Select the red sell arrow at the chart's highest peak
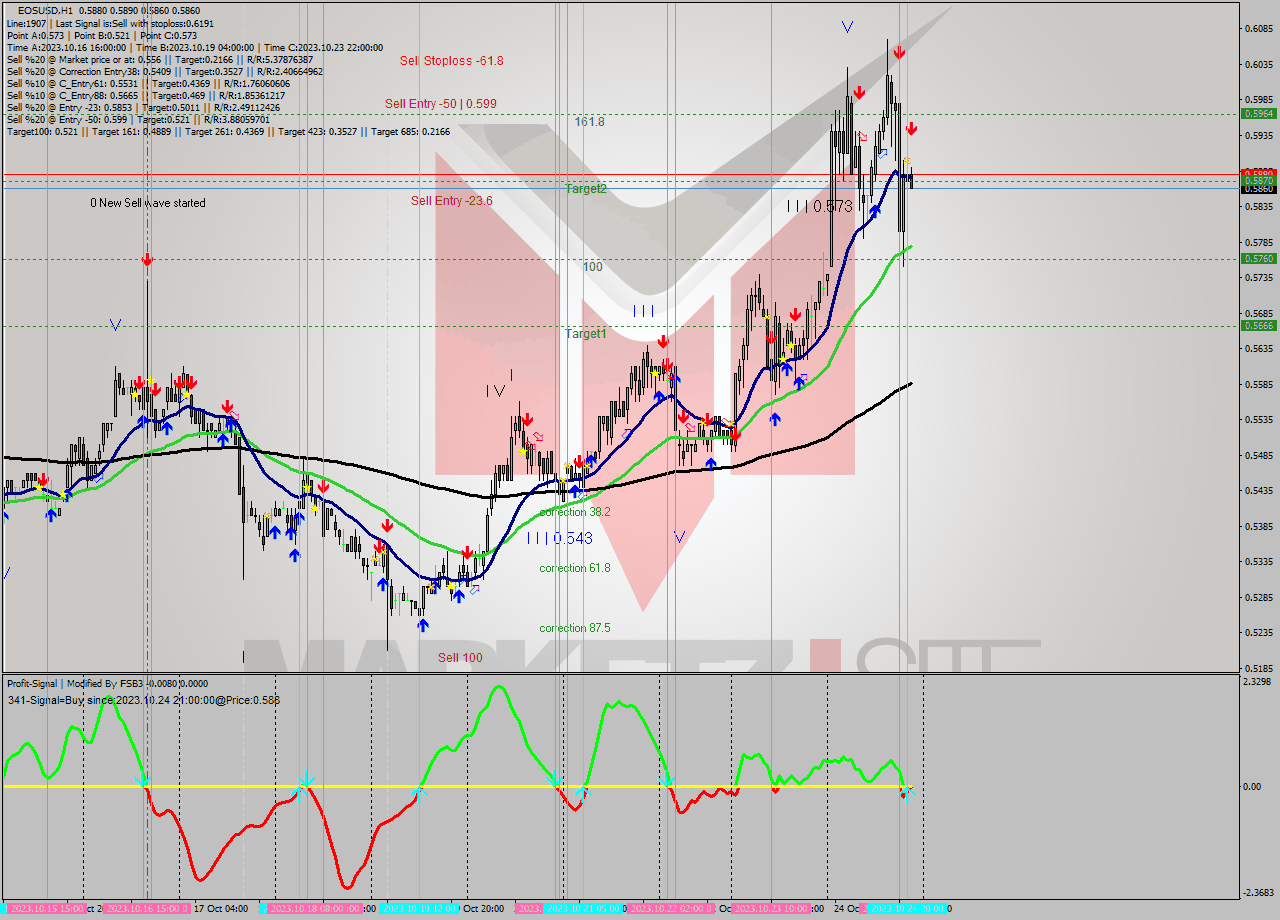The height and width of the screenshot is (920, 1280). pyautogui.click(x=899, y=51)
